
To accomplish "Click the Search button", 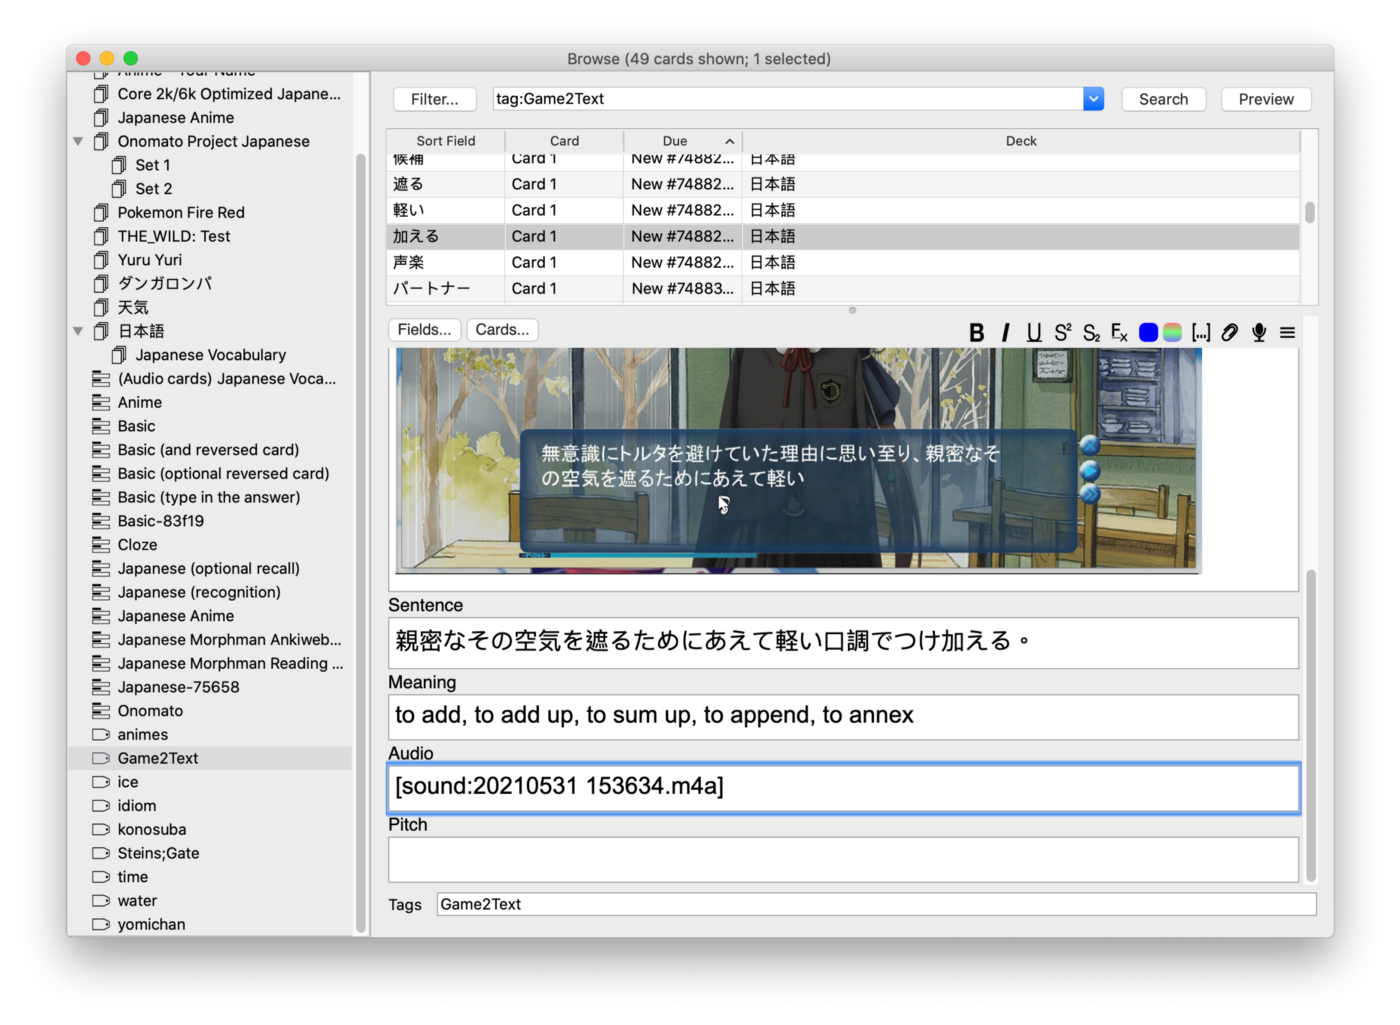I will 1164,99.
